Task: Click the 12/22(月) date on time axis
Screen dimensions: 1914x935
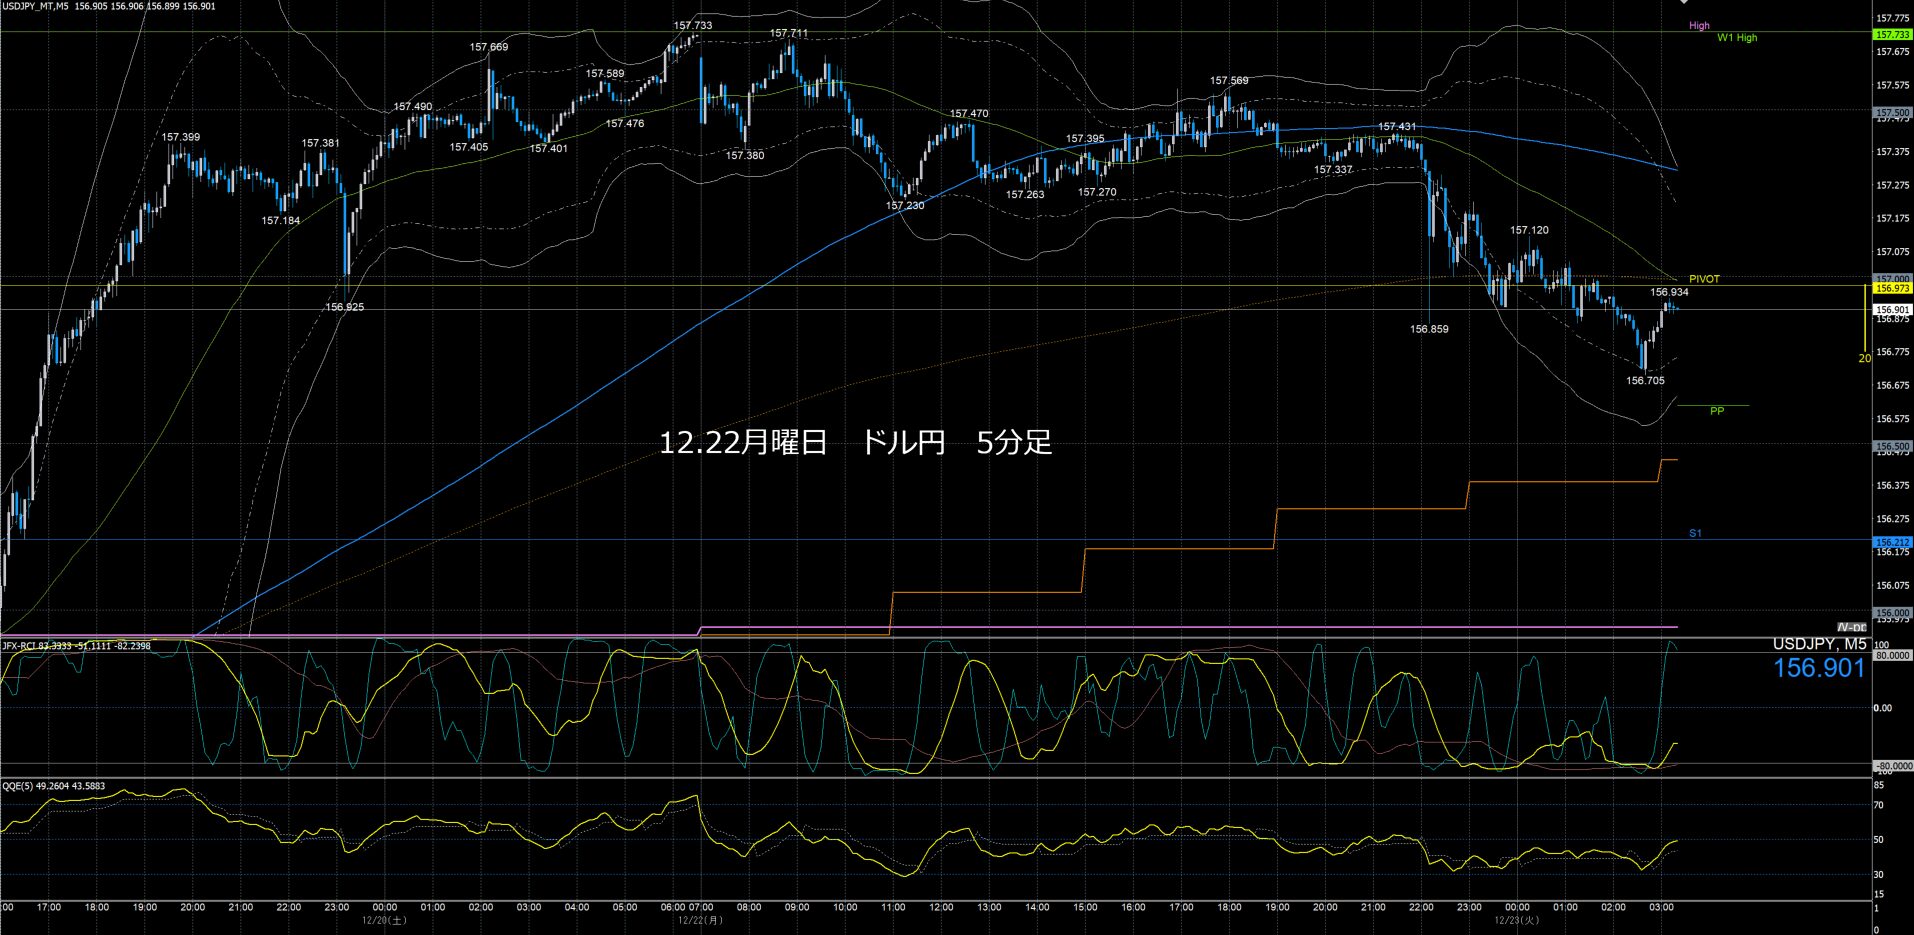Action: pos(700,920)
